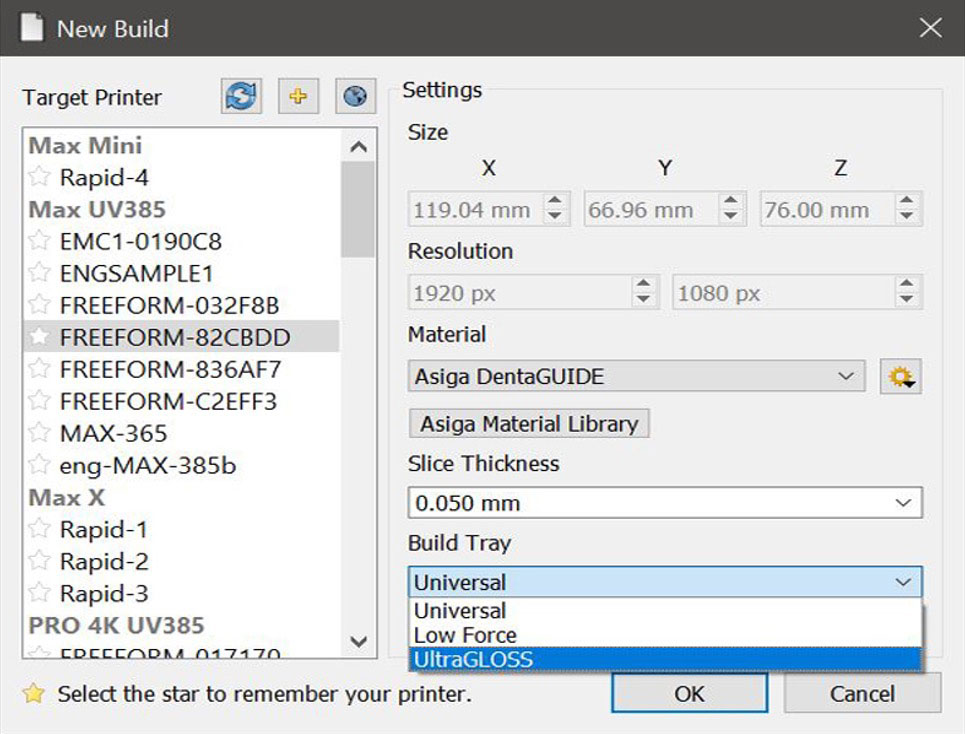
Task: Star the FREEFORM-836AF7 printer
Action: tap(39, 369)
